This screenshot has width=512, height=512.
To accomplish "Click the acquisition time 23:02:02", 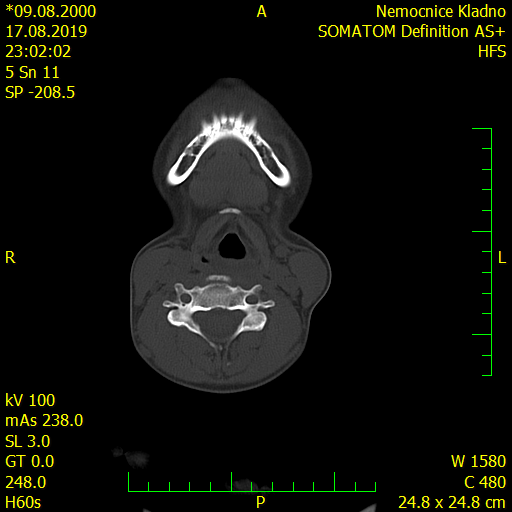I will 38,52.
